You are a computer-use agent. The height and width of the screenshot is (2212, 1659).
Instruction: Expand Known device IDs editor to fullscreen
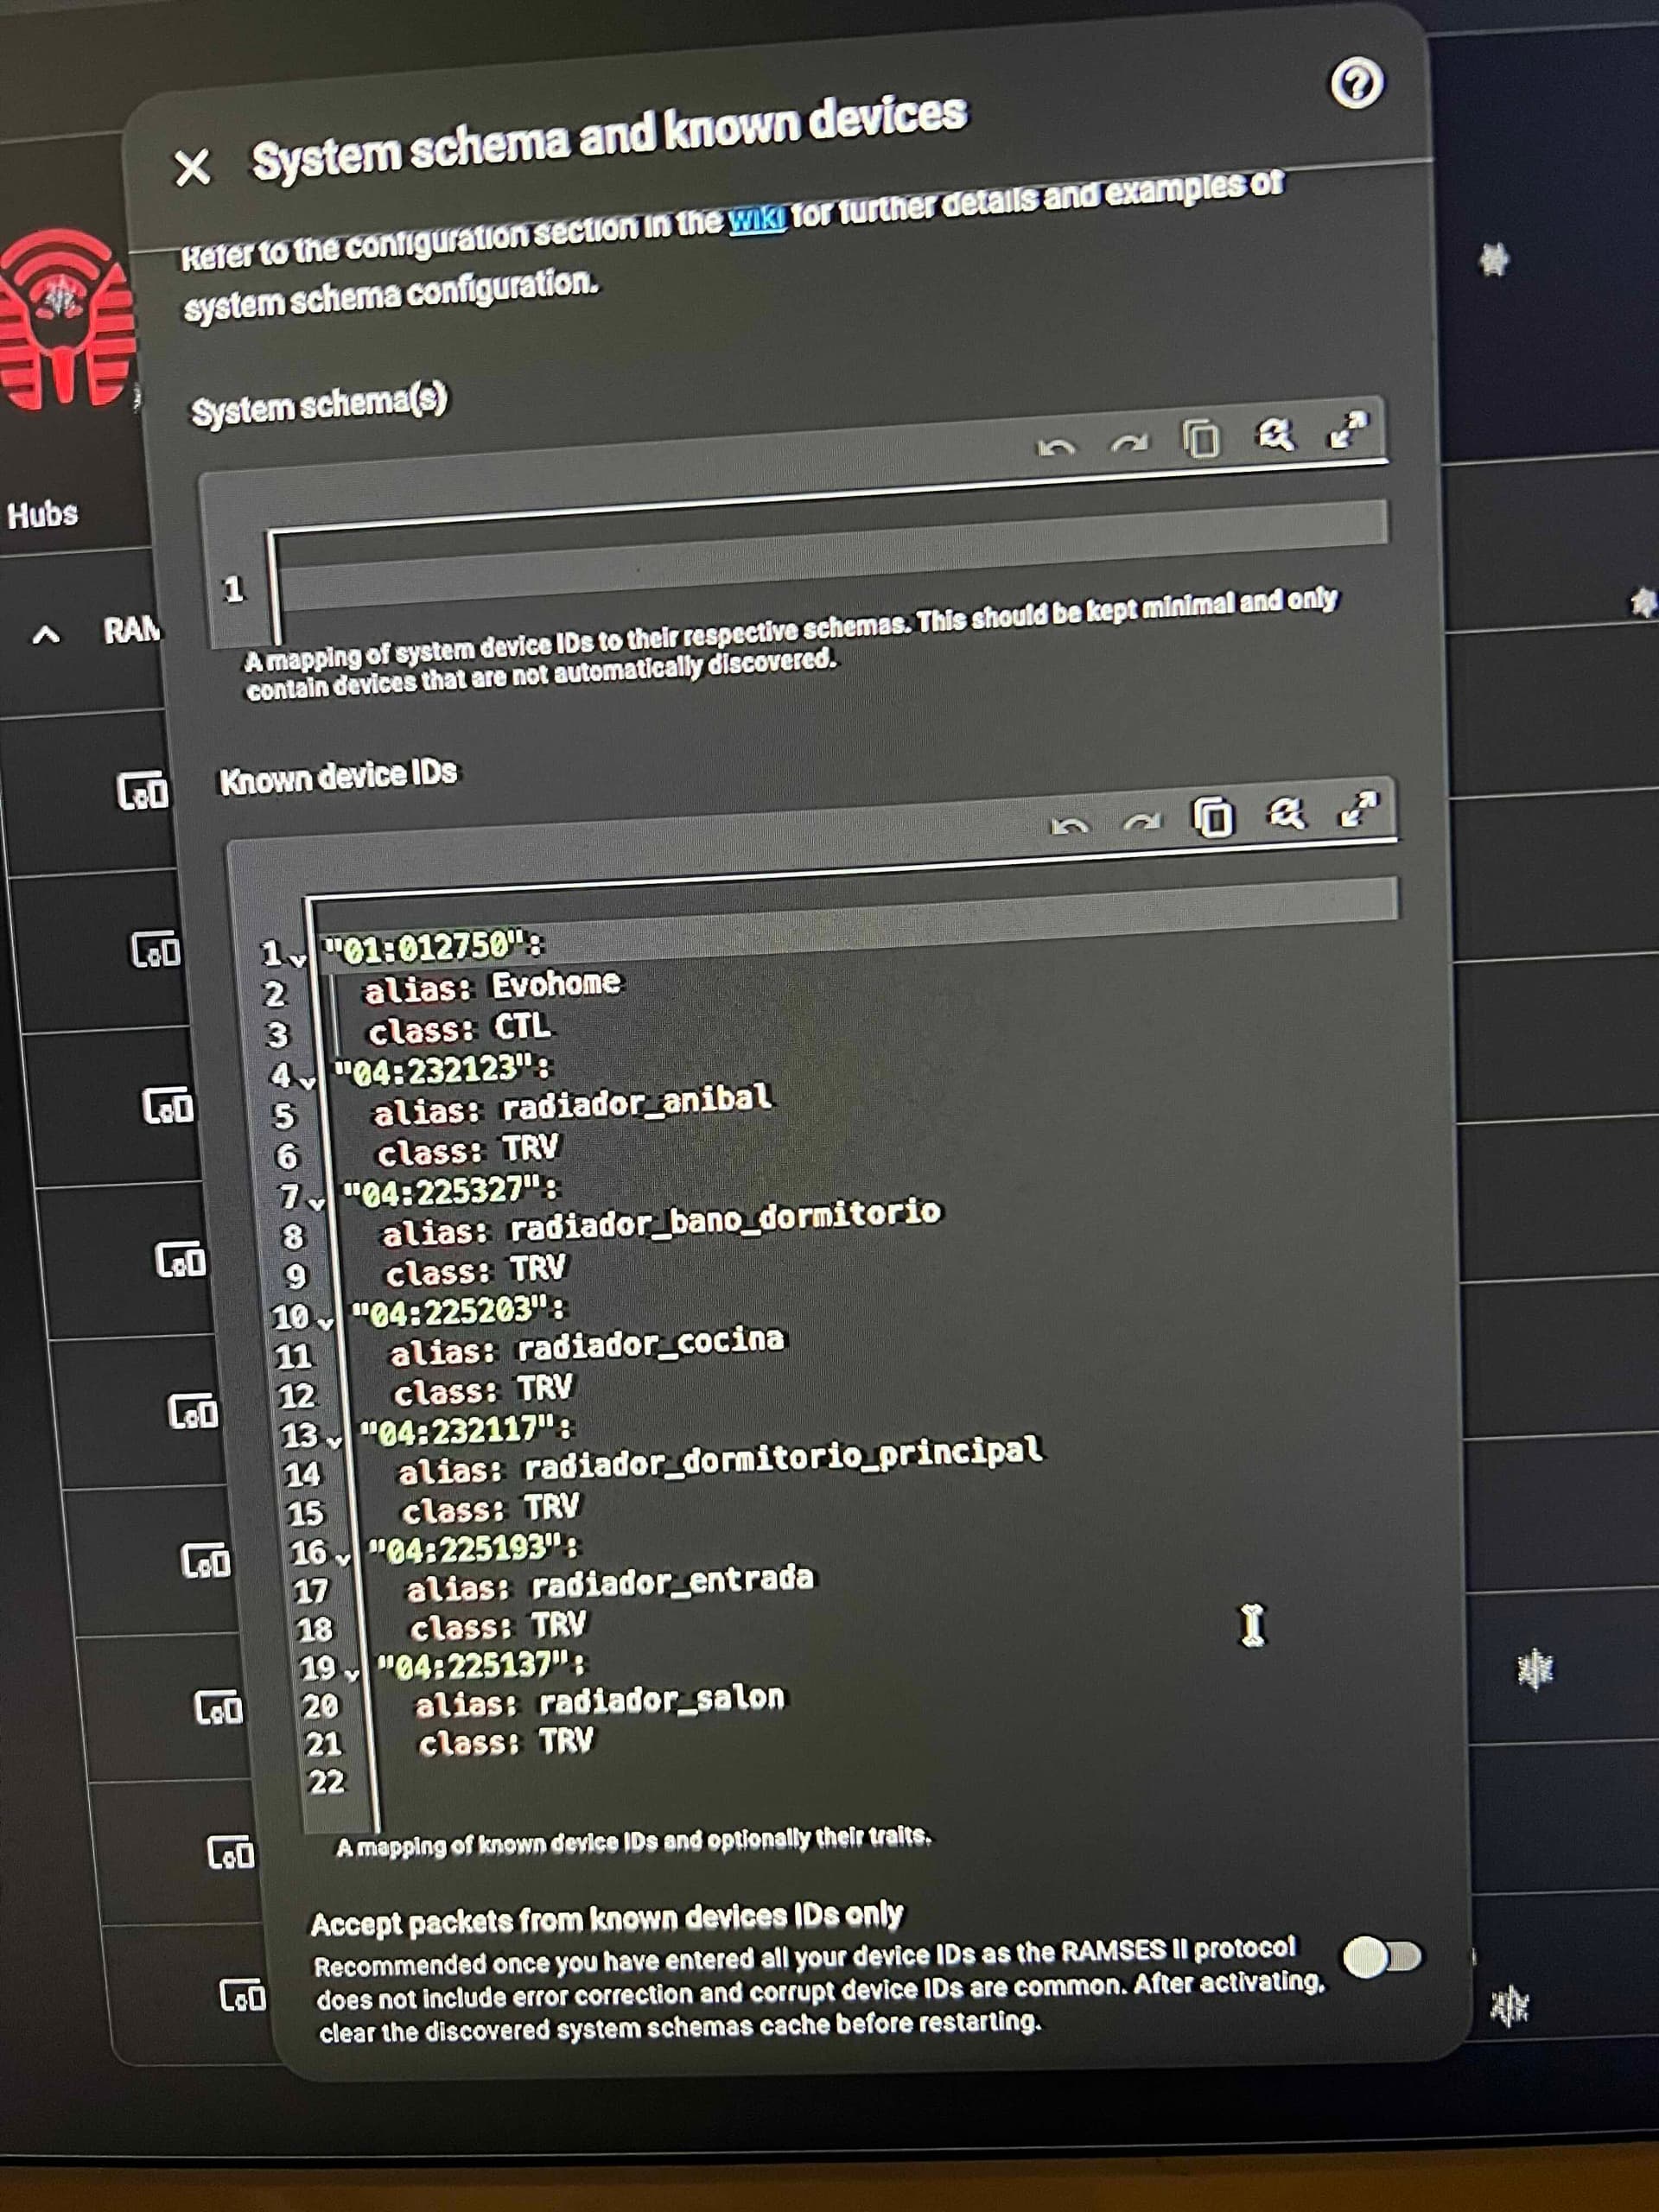tap(1358, 809)
